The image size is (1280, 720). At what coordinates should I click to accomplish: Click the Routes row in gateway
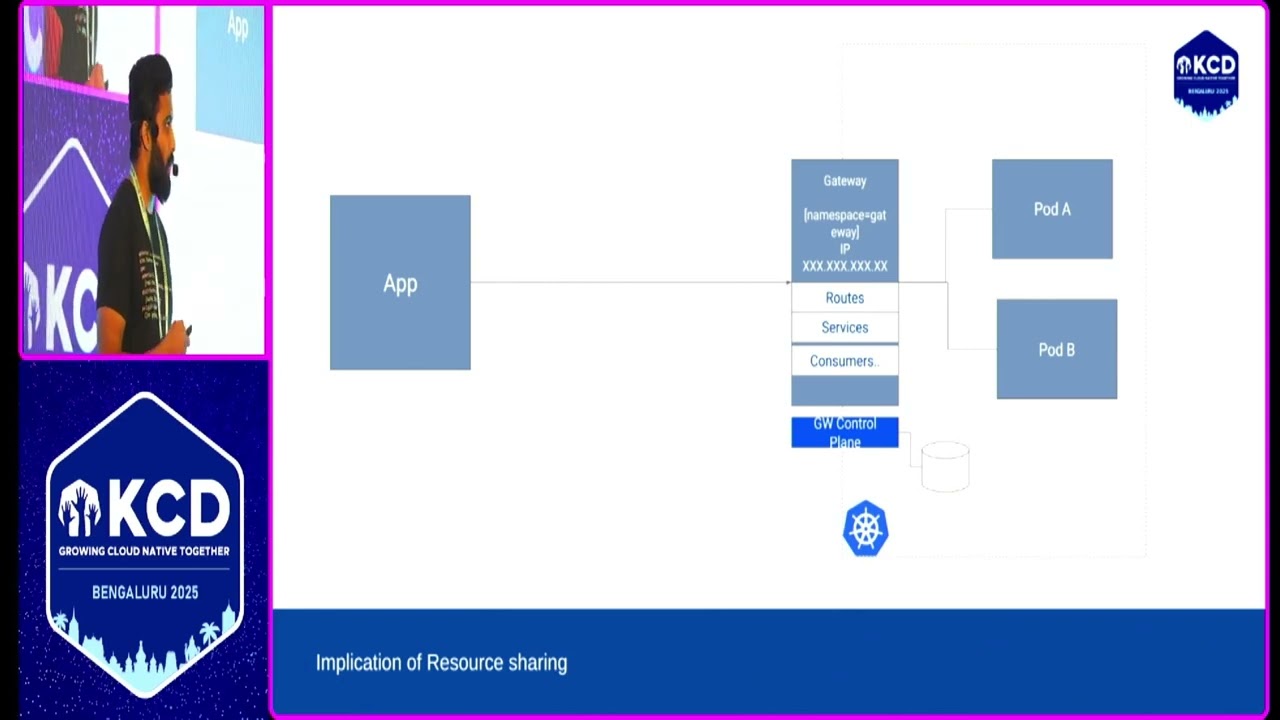tap(845, 298)
